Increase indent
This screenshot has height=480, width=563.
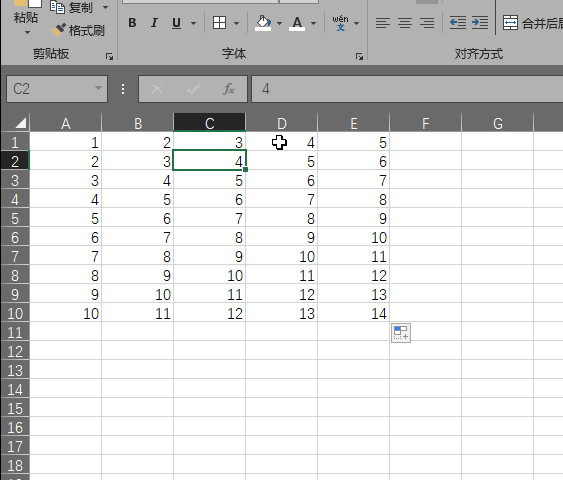pyautogui.click(x=480, y=23)
